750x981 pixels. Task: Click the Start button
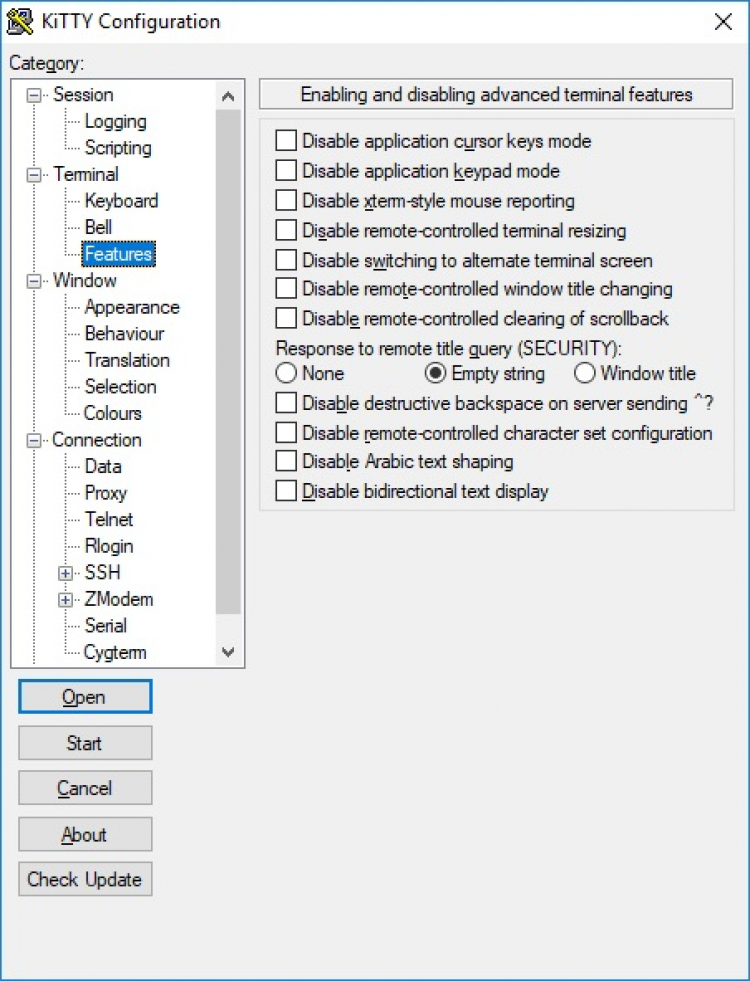(85, 743)
